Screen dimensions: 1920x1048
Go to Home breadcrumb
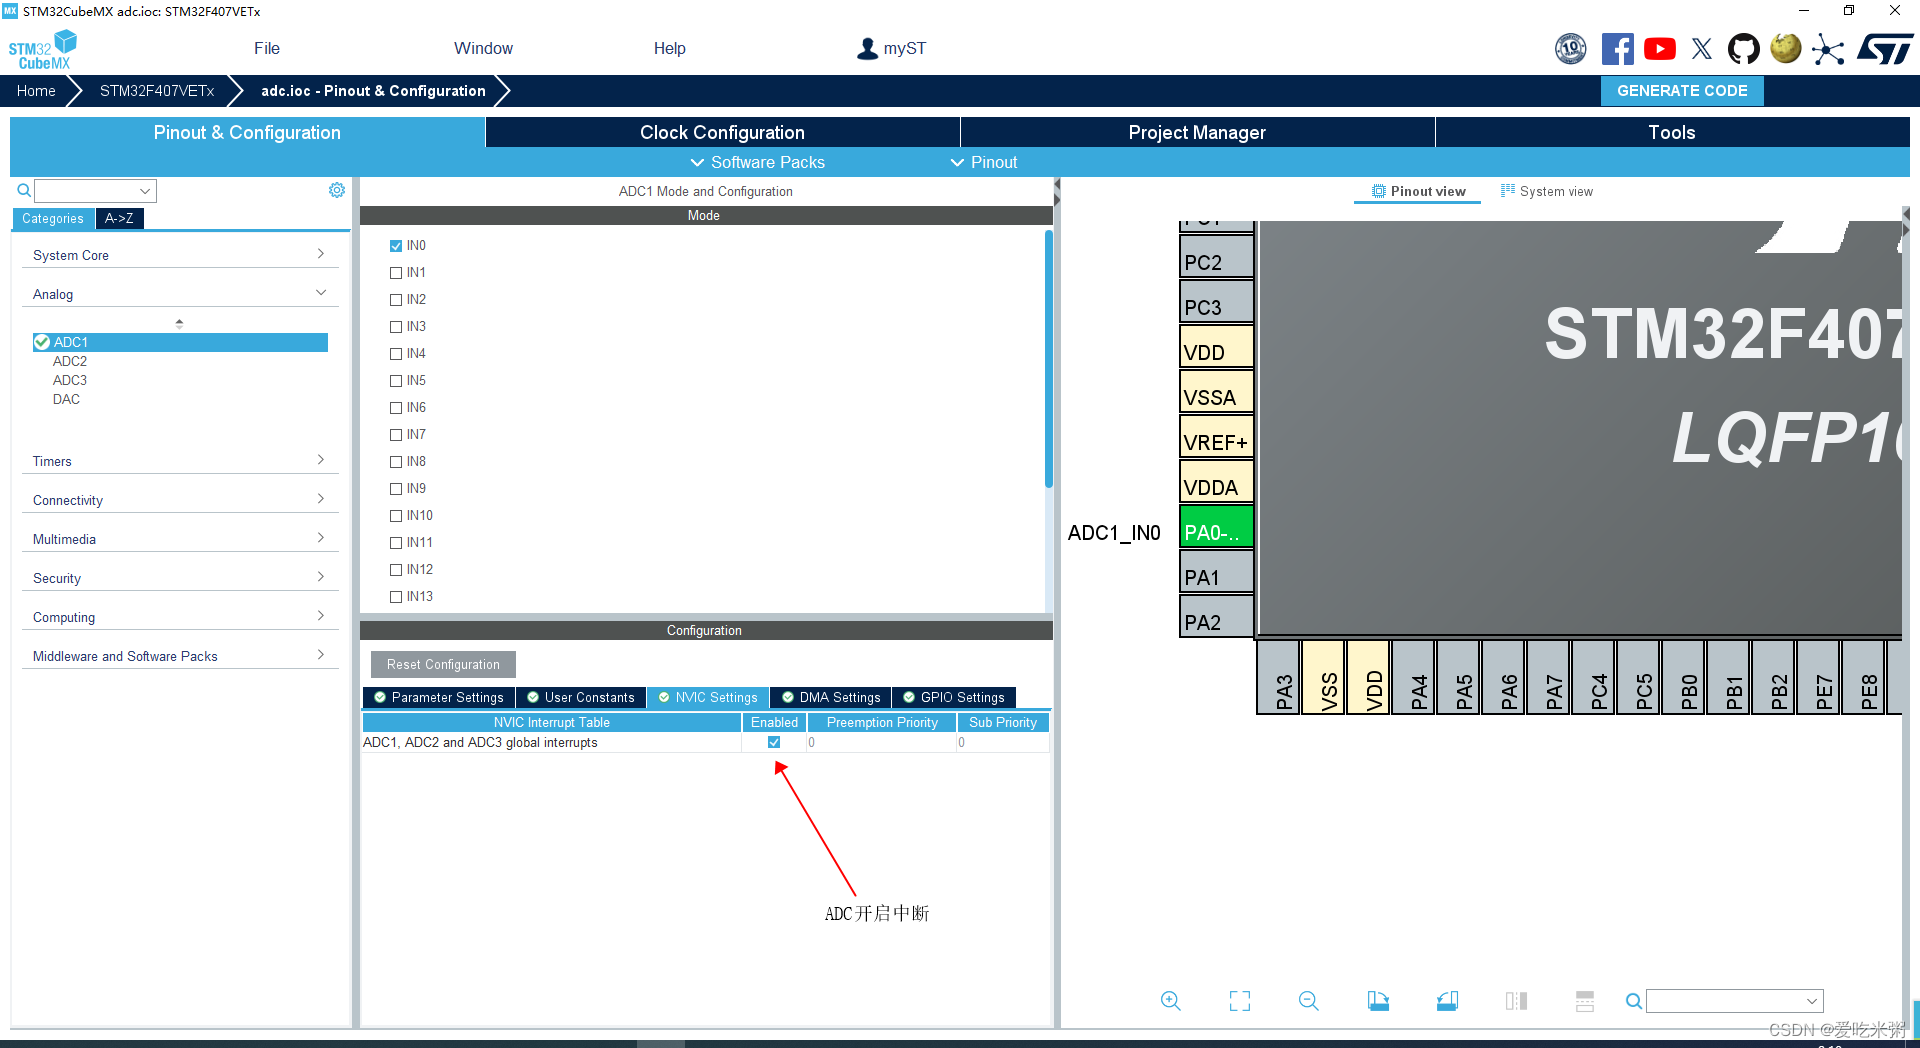(36, 91)
